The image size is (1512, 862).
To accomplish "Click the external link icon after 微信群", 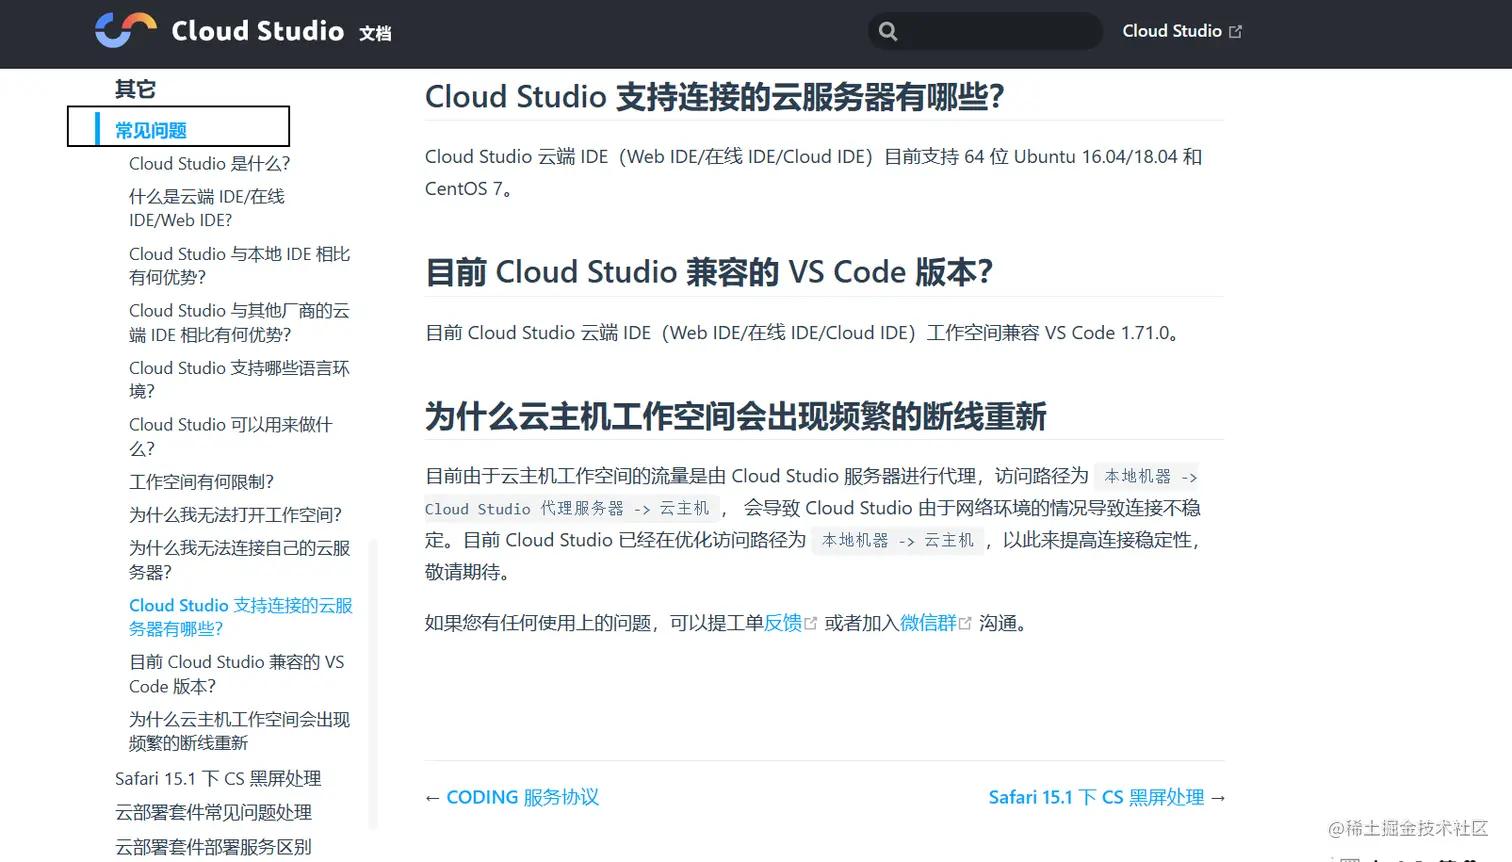I will [965, 624].
